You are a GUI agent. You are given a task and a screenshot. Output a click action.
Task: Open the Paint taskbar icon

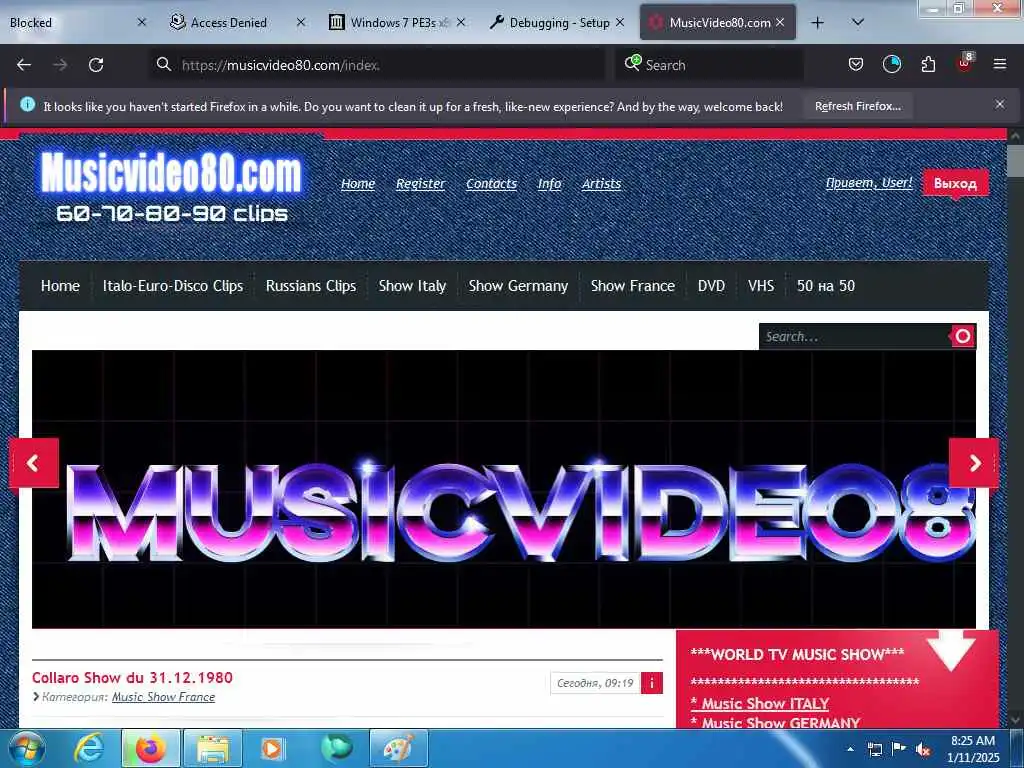pos(398,748)
